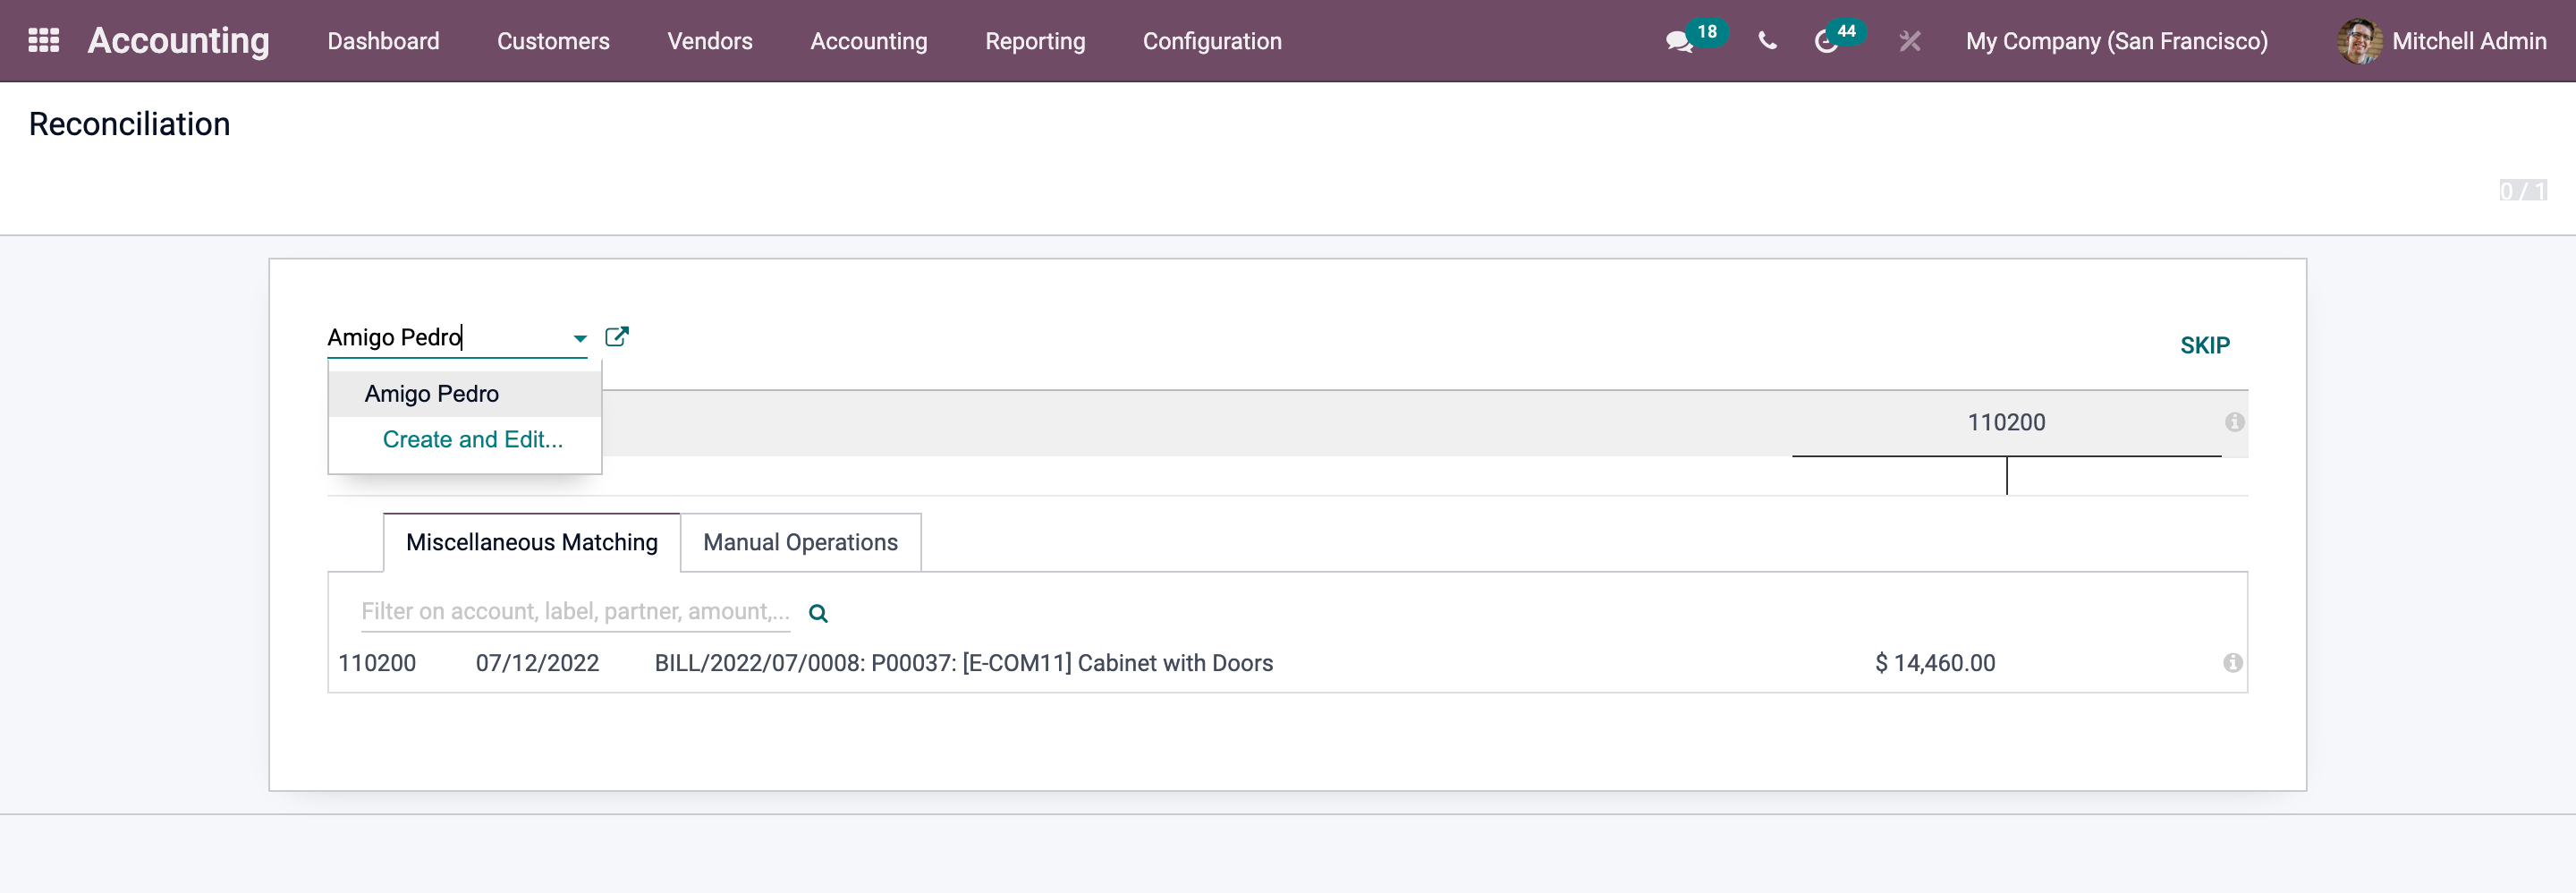Open the Reporting menu
Image resolution: width=2576 pixels, height=893 pixels.
(1035, 42)
